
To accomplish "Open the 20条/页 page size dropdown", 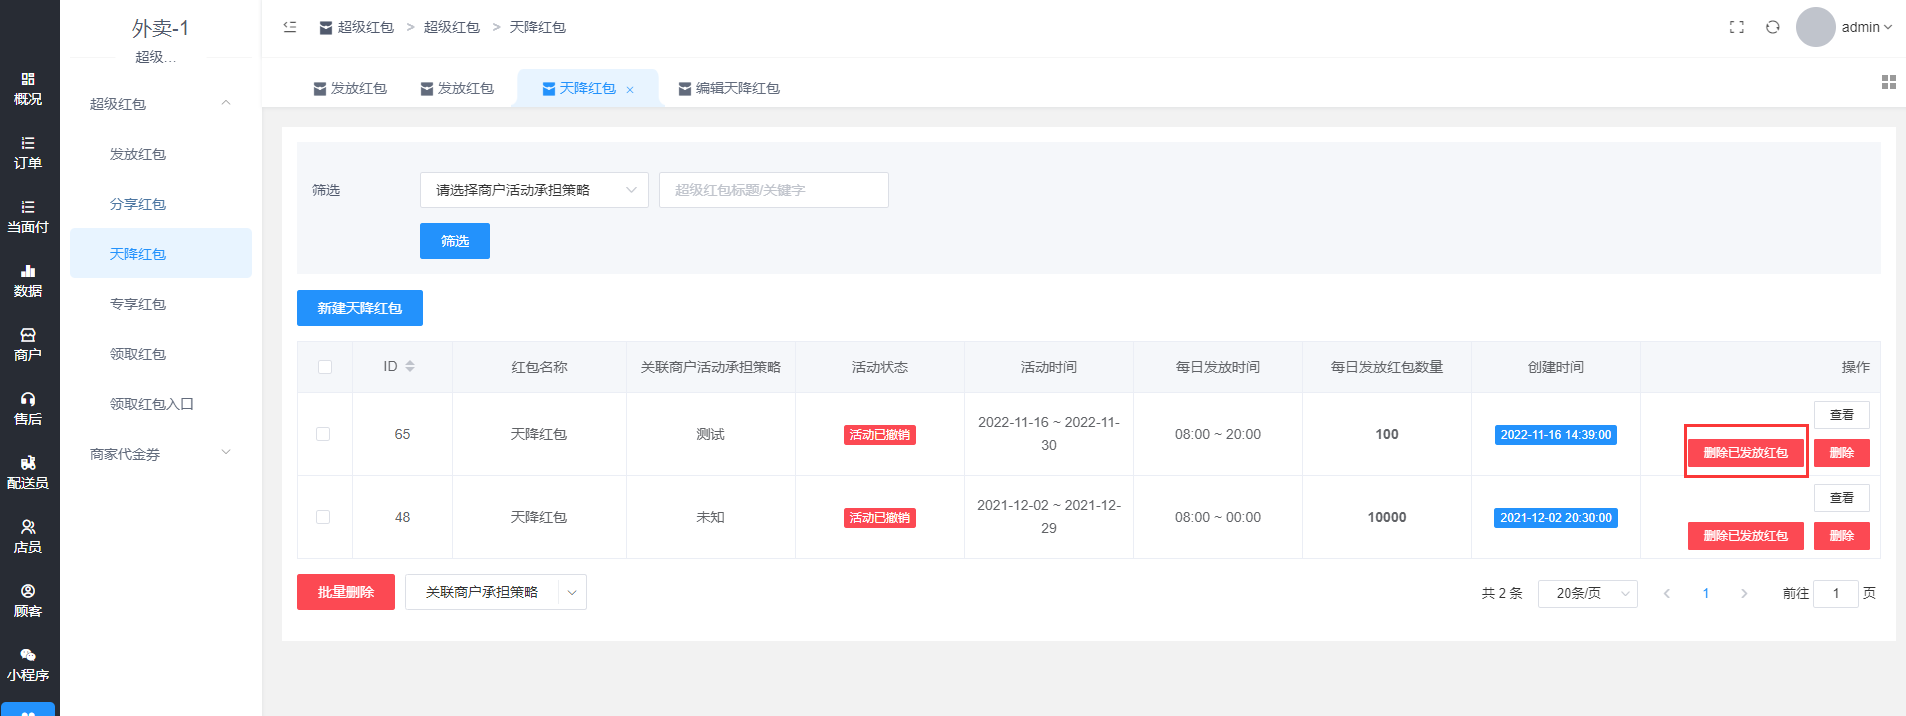I will coord(1588,593).
